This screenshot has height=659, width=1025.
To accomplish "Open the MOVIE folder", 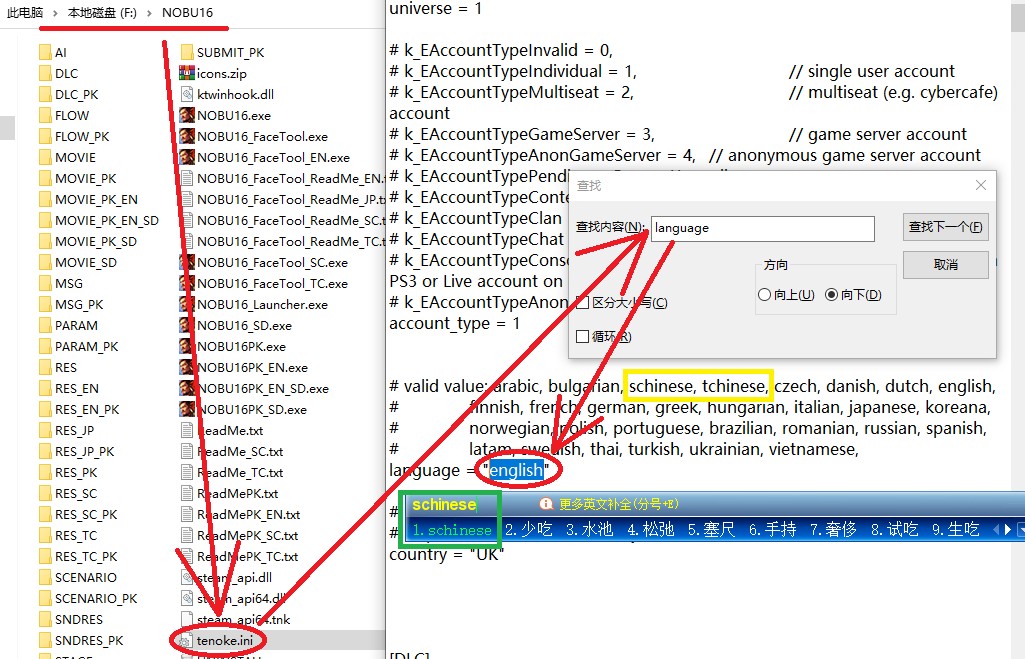I will point(67,157).
